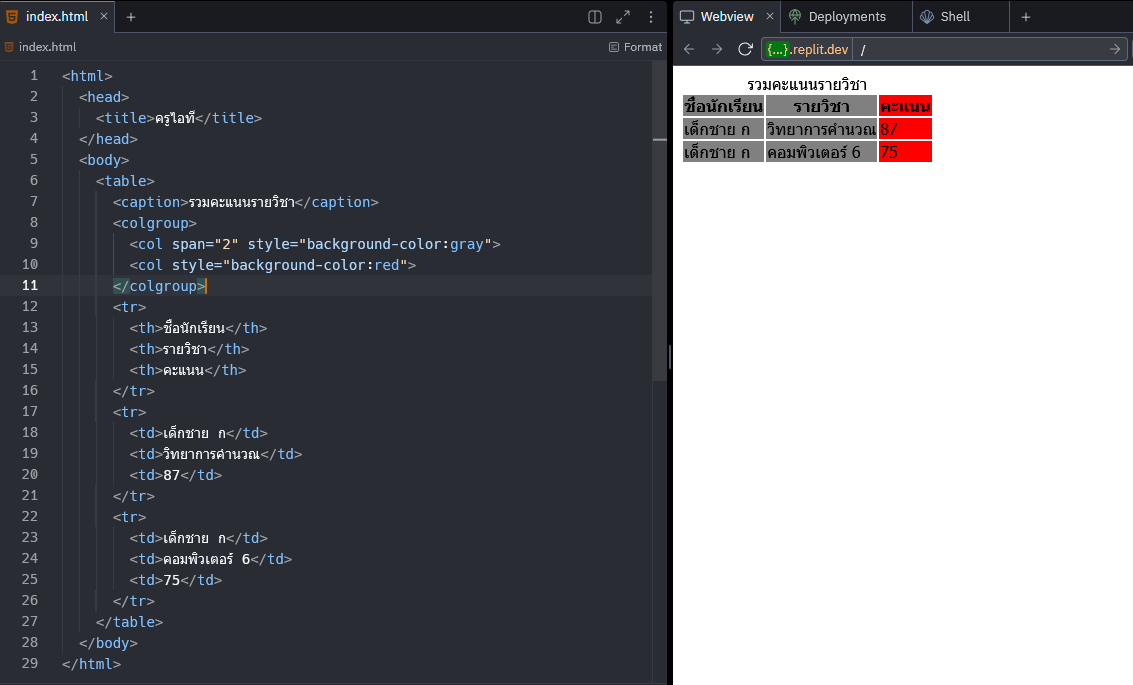The height and width of the screenshot is (685, 1133).
Task: Click the red คะแนน header cell
Action: (x=905, y=106)
